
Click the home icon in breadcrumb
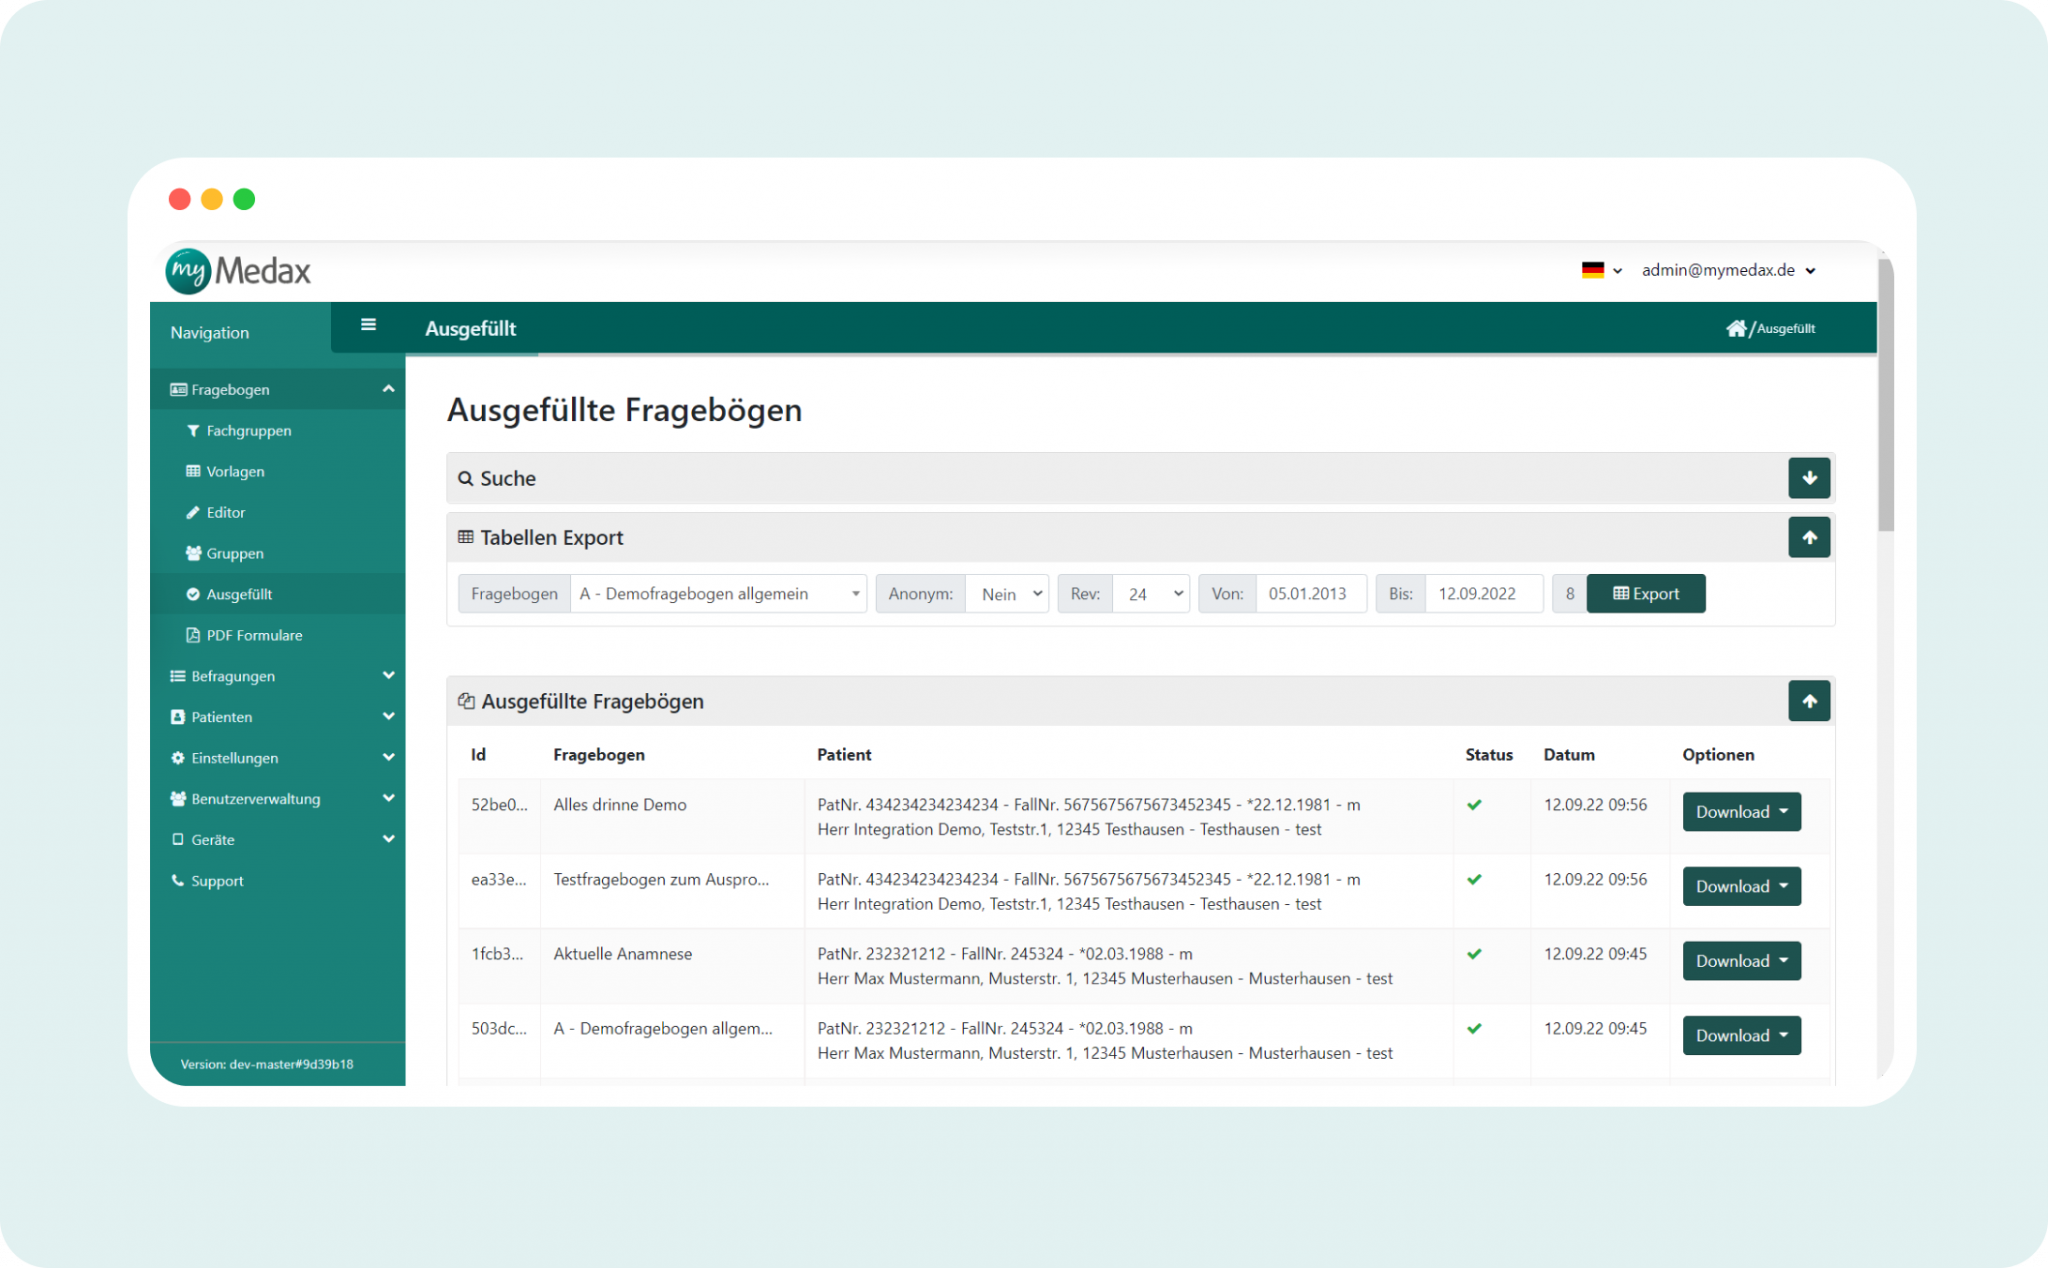[x=1736, y=328]
